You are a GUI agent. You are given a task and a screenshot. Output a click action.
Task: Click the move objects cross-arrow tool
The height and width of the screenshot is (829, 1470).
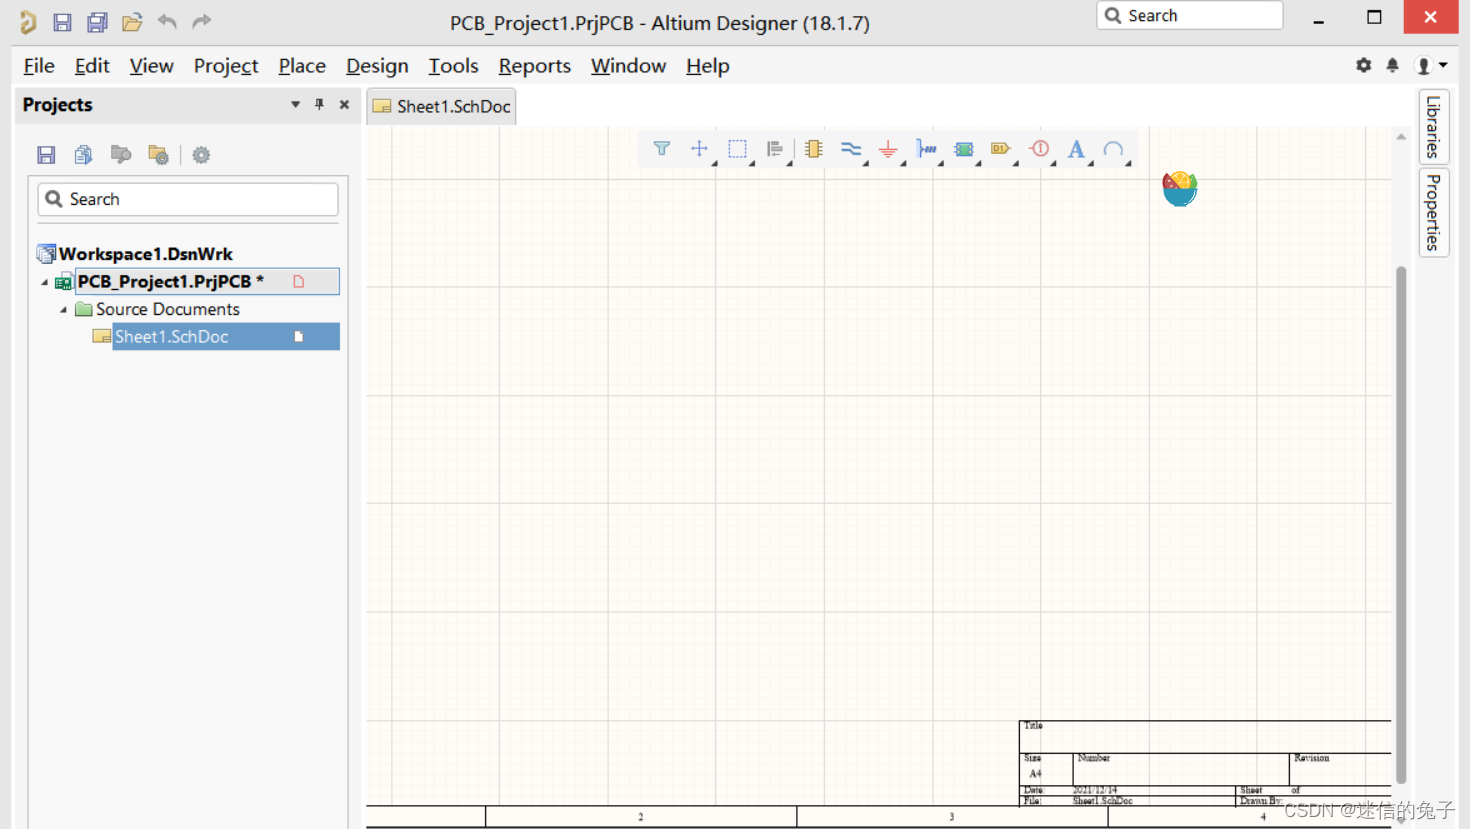click(699, 149)
